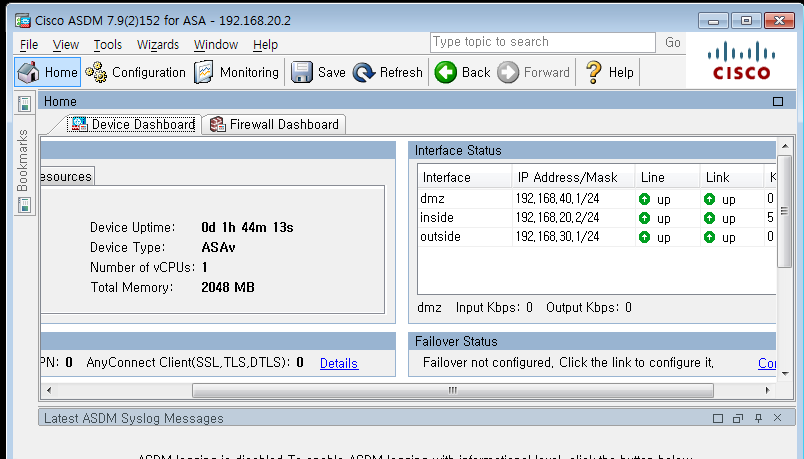This screenshot has height=459, width=804.
Task: Click dmz Line status up icon
Action: 645,199
